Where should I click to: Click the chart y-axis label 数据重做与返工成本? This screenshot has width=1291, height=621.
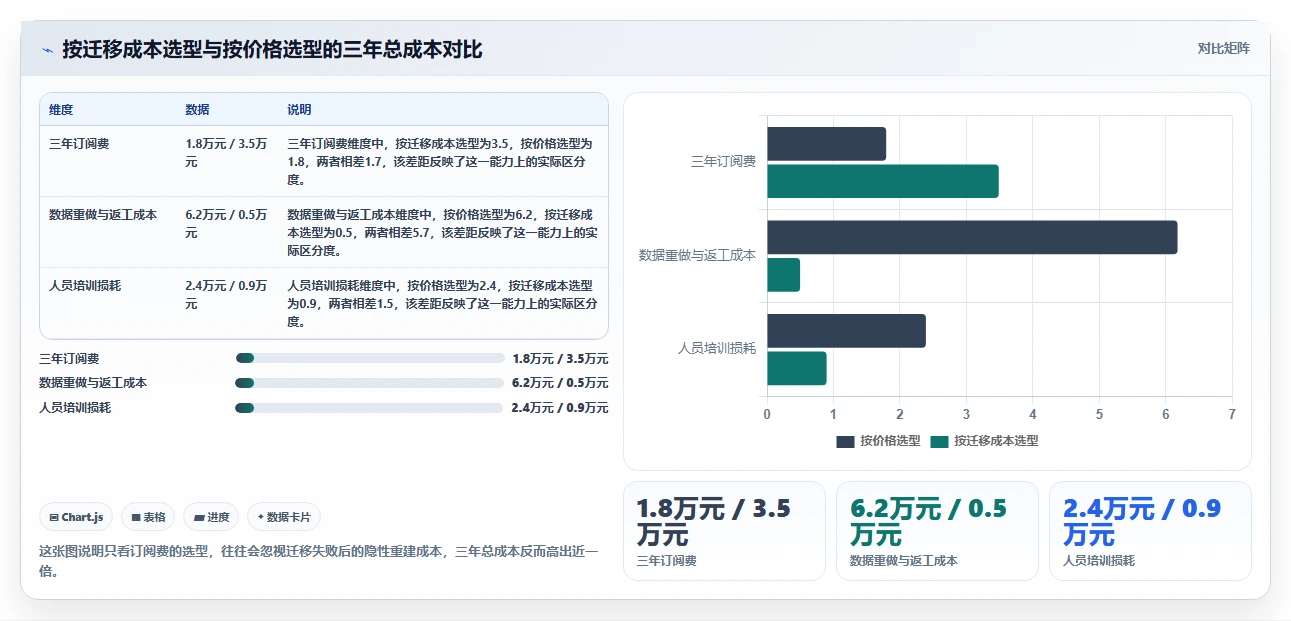coord(698,255)
